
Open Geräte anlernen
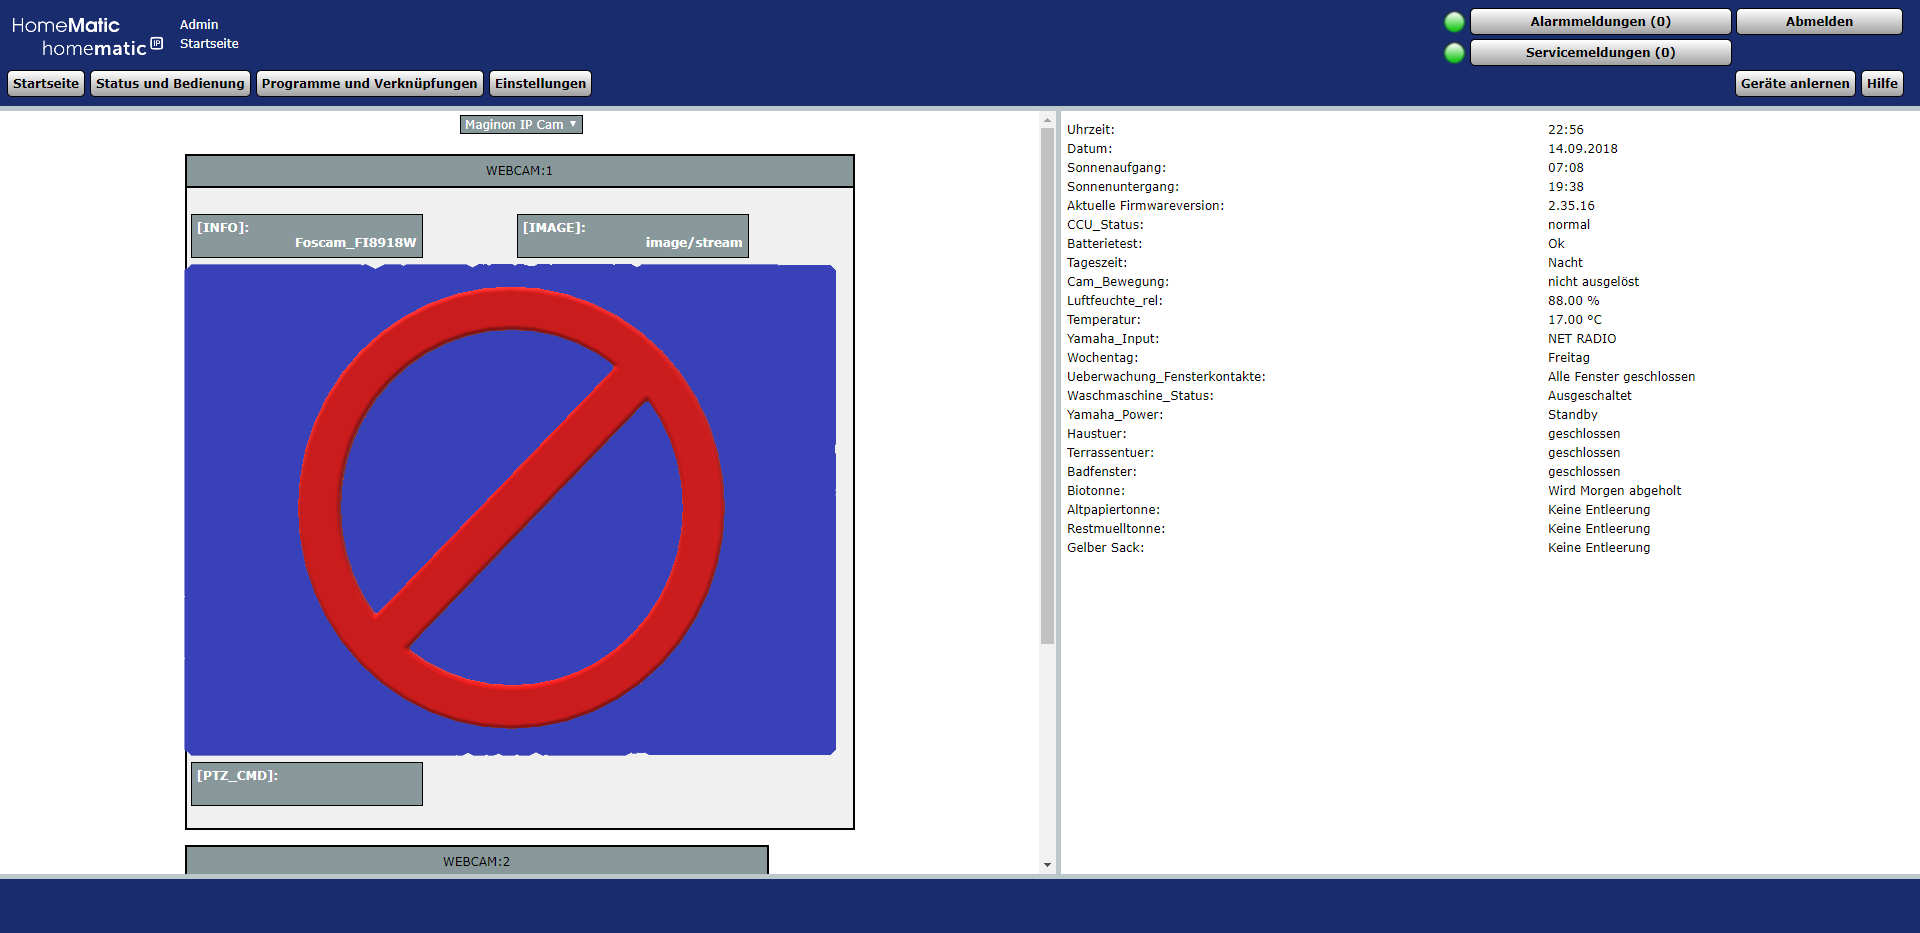[x=1795, y=84]
